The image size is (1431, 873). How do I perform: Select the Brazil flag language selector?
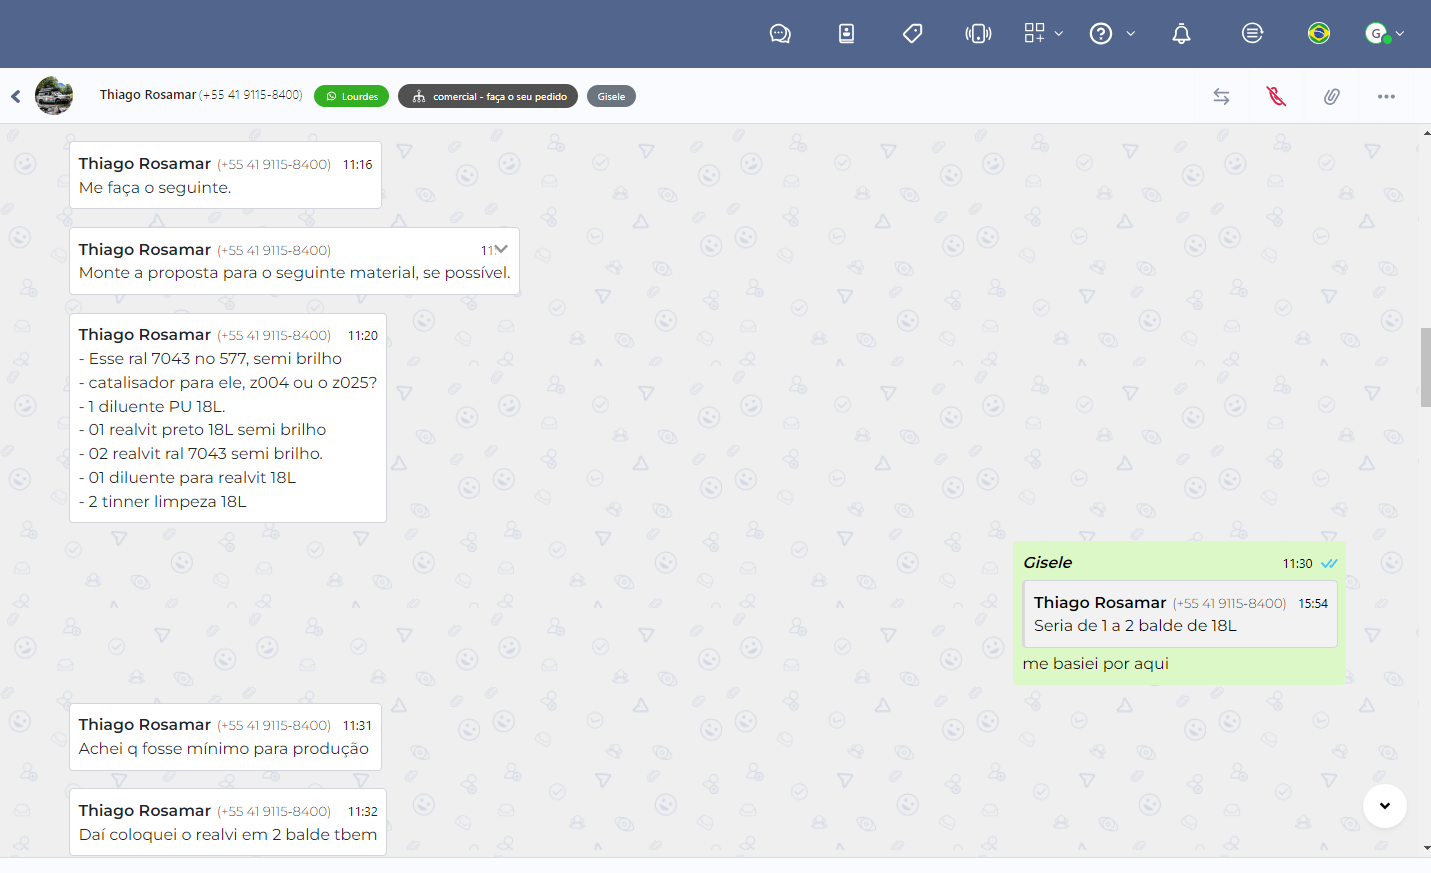pyautogui.click(x=1319, y=34)
